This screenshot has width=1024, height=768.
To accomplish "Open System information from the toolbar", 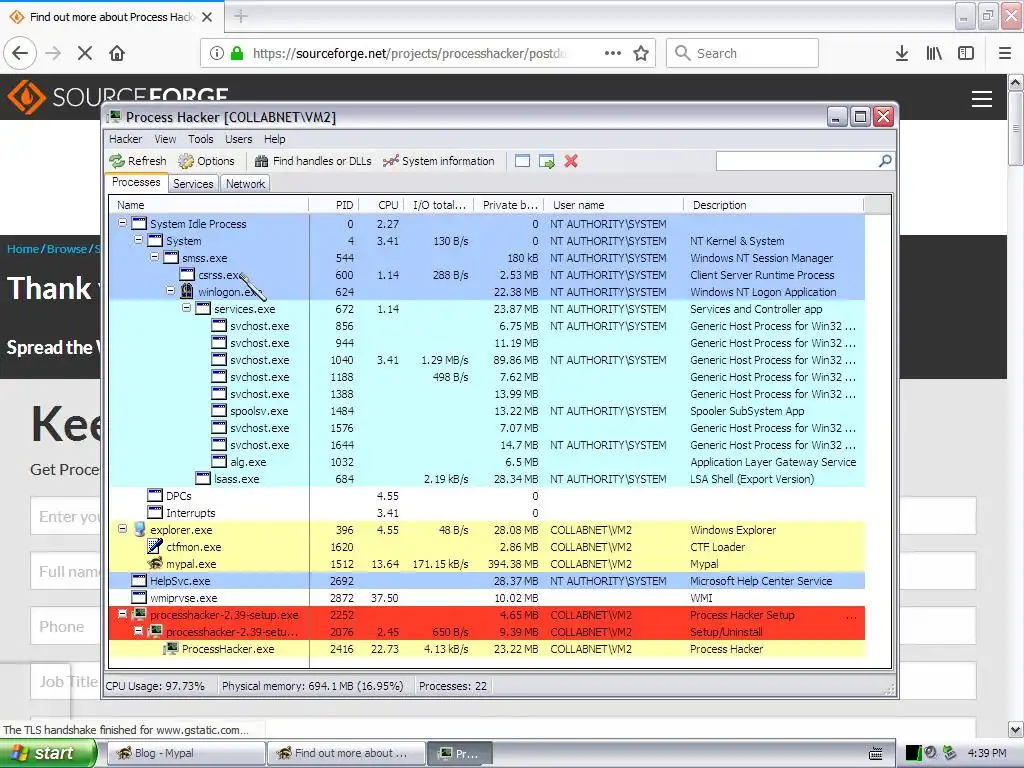I will pyautogui.click(x=439, y=161).
